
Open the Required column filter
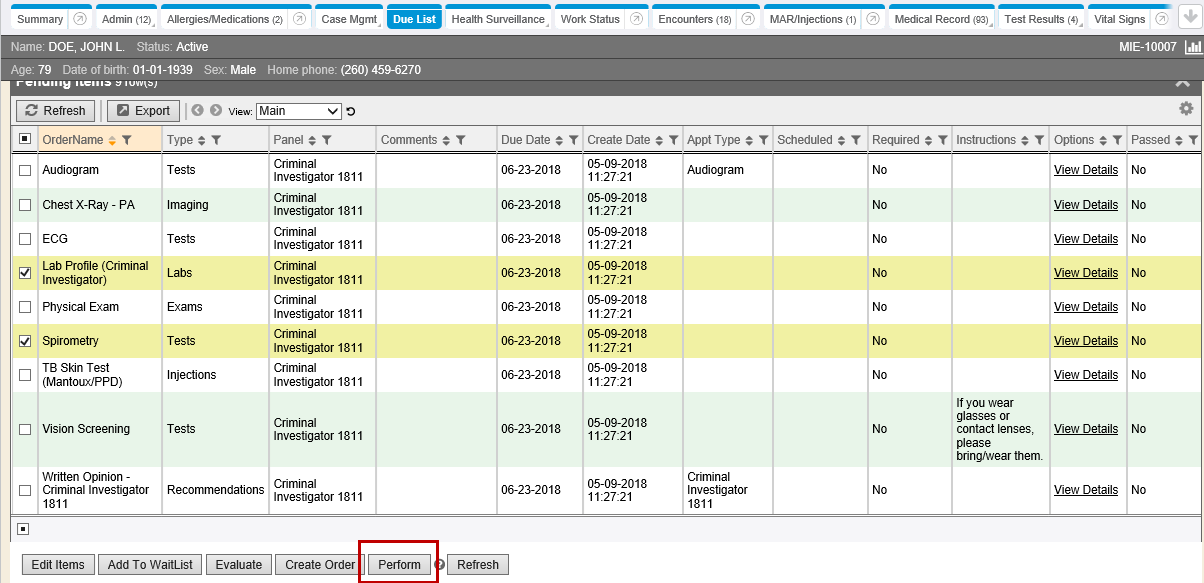click(x=942, y=140)
